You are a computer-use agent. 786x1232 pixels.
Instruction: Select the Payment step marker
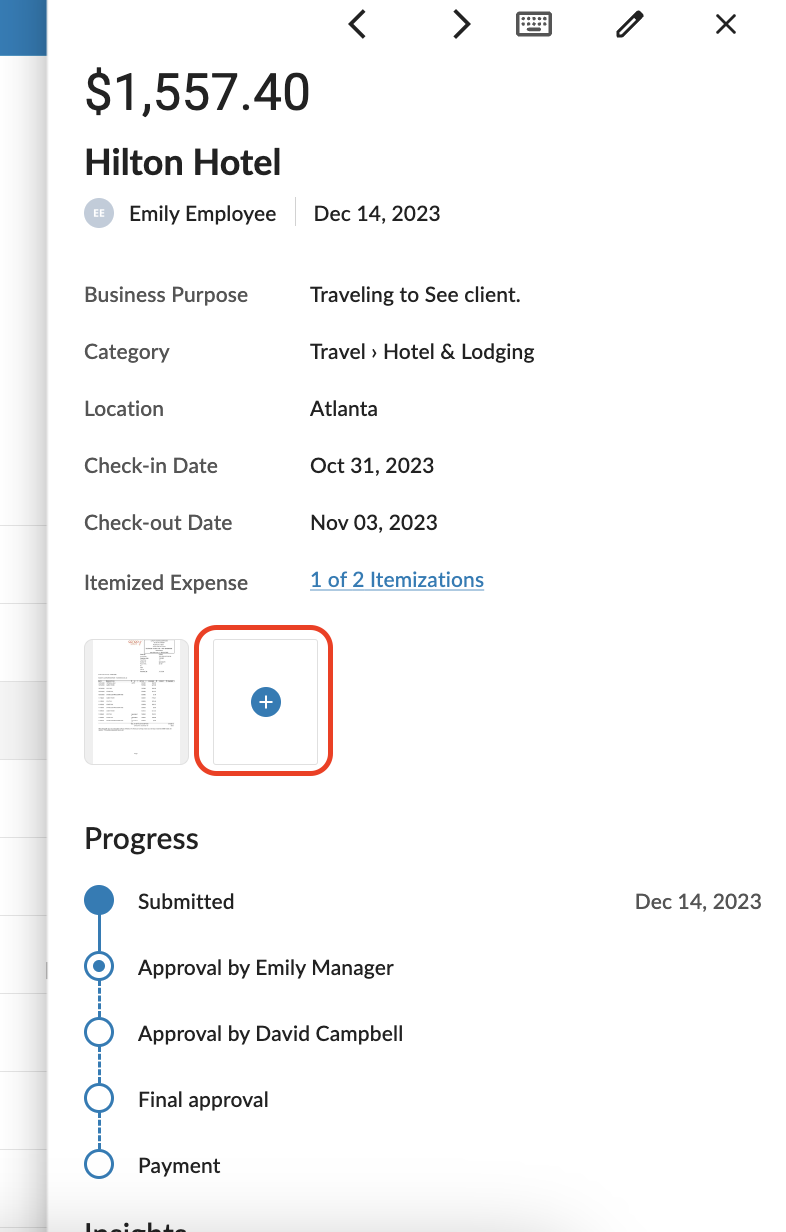(x=99, y=1165)
